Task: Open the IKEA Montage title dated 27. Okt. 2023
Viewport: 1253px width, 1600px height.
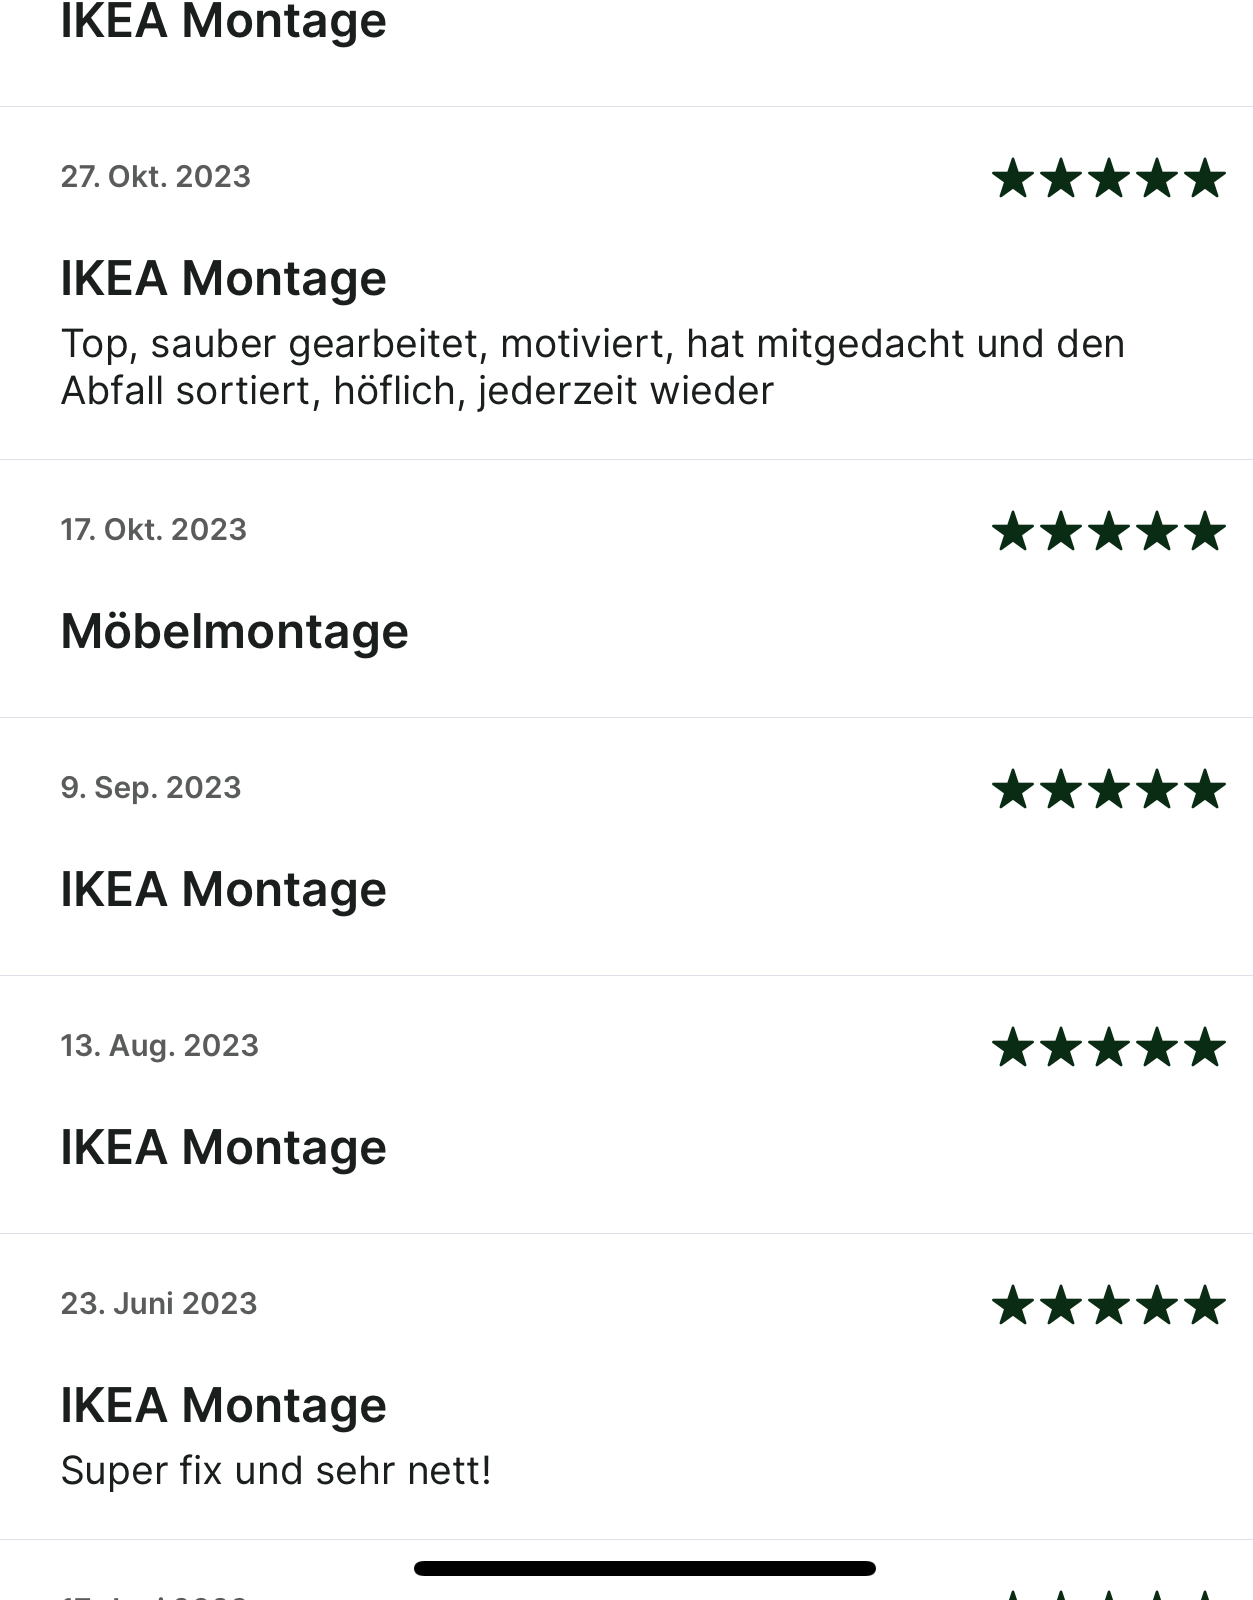Action: tap(223, 279)
